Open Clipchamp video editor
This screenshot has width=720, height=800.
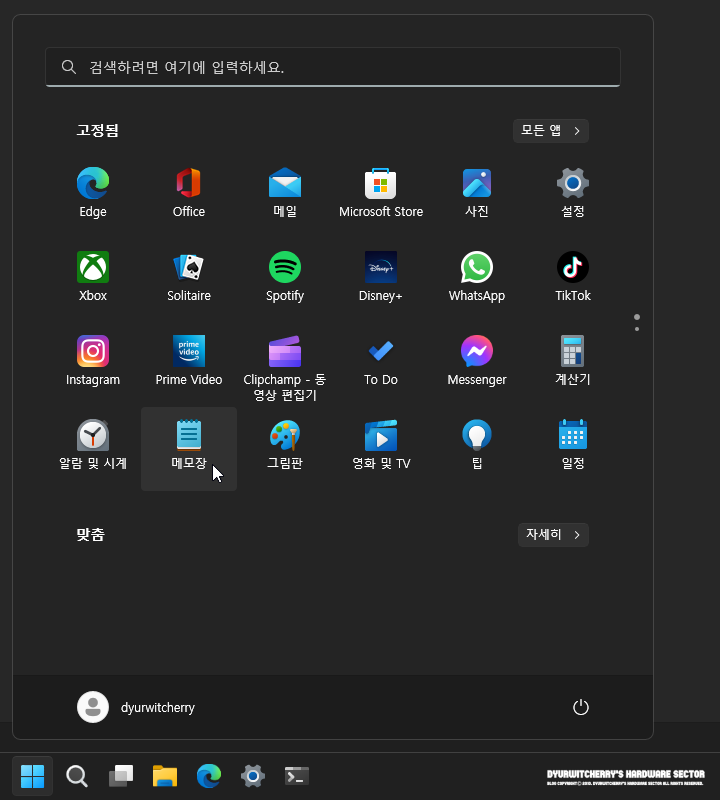[x=285, y=367]
